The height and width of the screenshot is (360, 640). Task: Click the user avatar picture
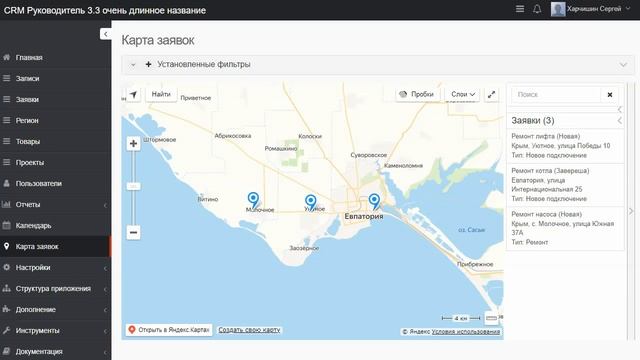click(x=558, y=9)
